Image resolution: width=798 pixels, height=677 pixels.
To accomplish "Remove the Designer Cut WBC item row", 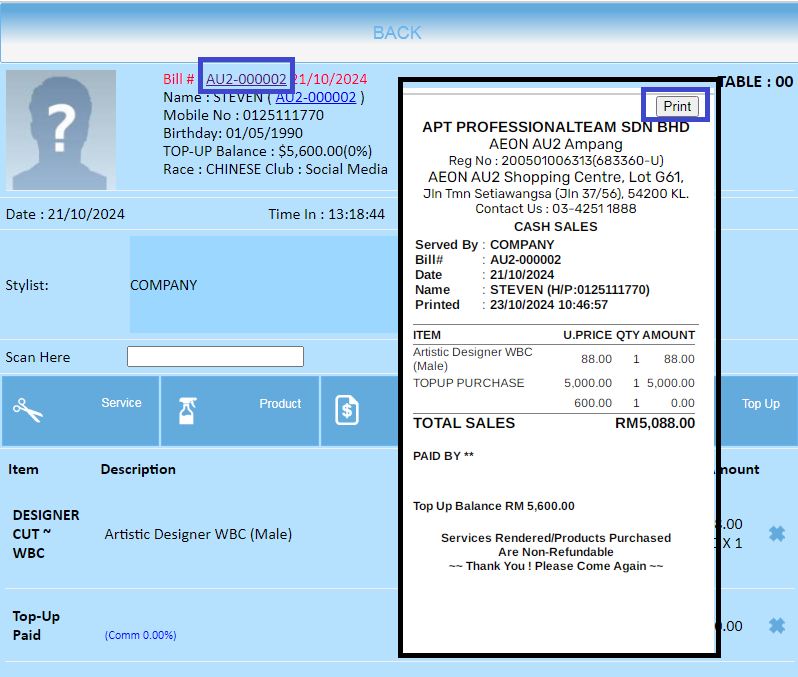I will coord(776,534).
